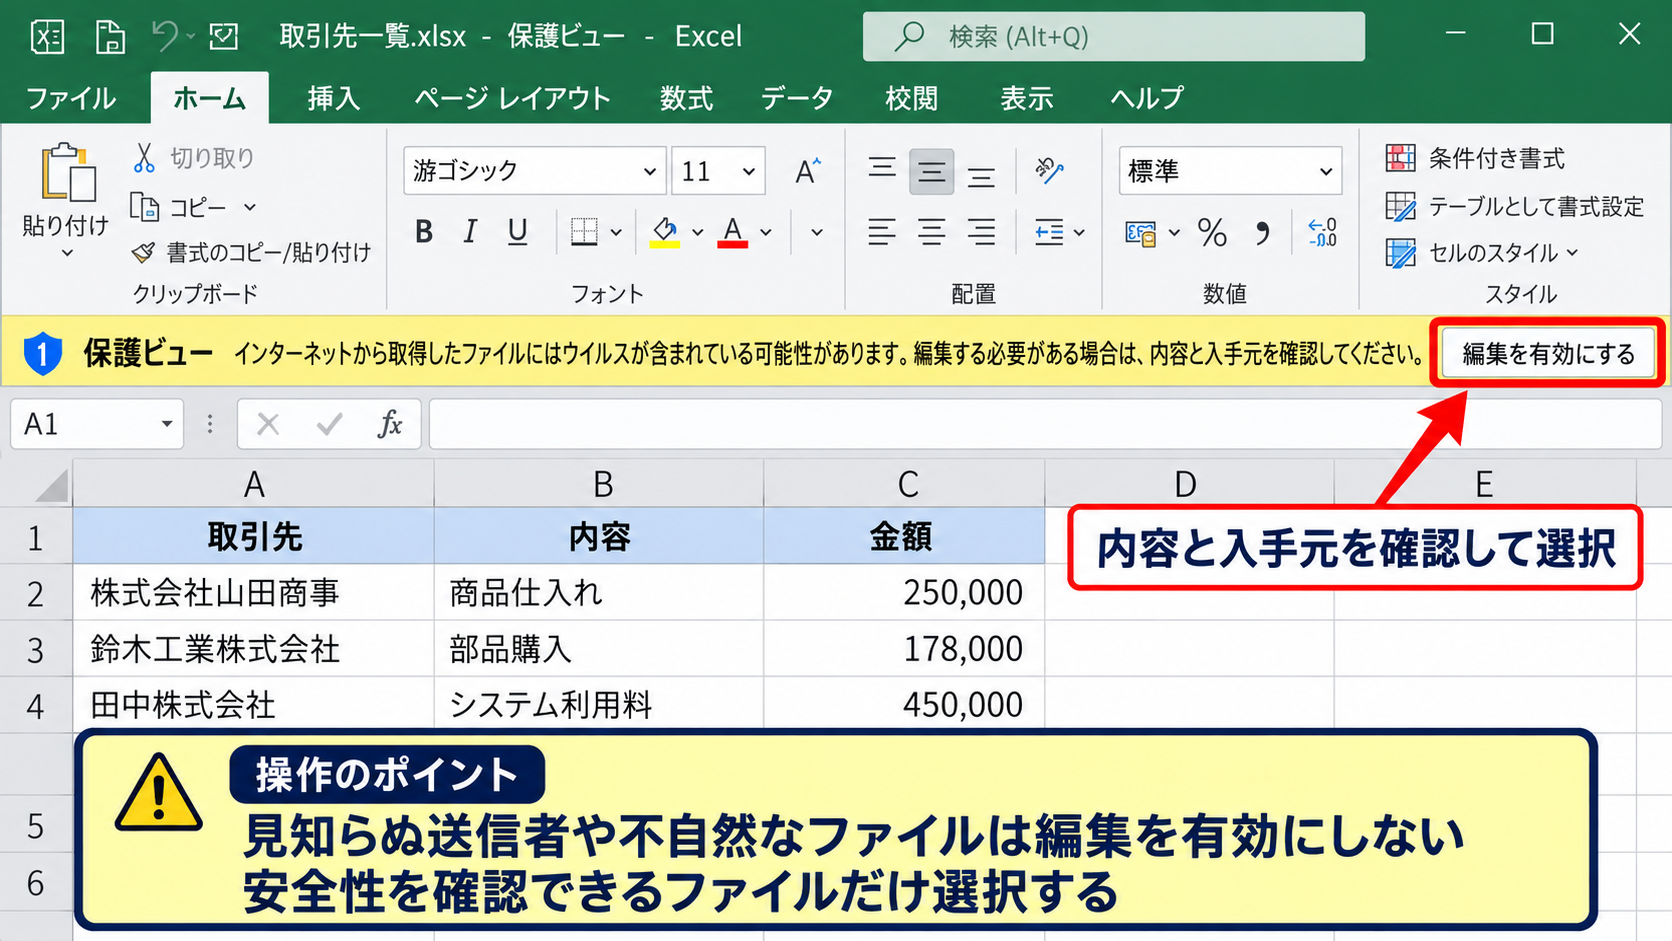The height and width of the screenshot is (941, 1672).
Task: Click the select all corner triangle
Action: tap(52, 484)
